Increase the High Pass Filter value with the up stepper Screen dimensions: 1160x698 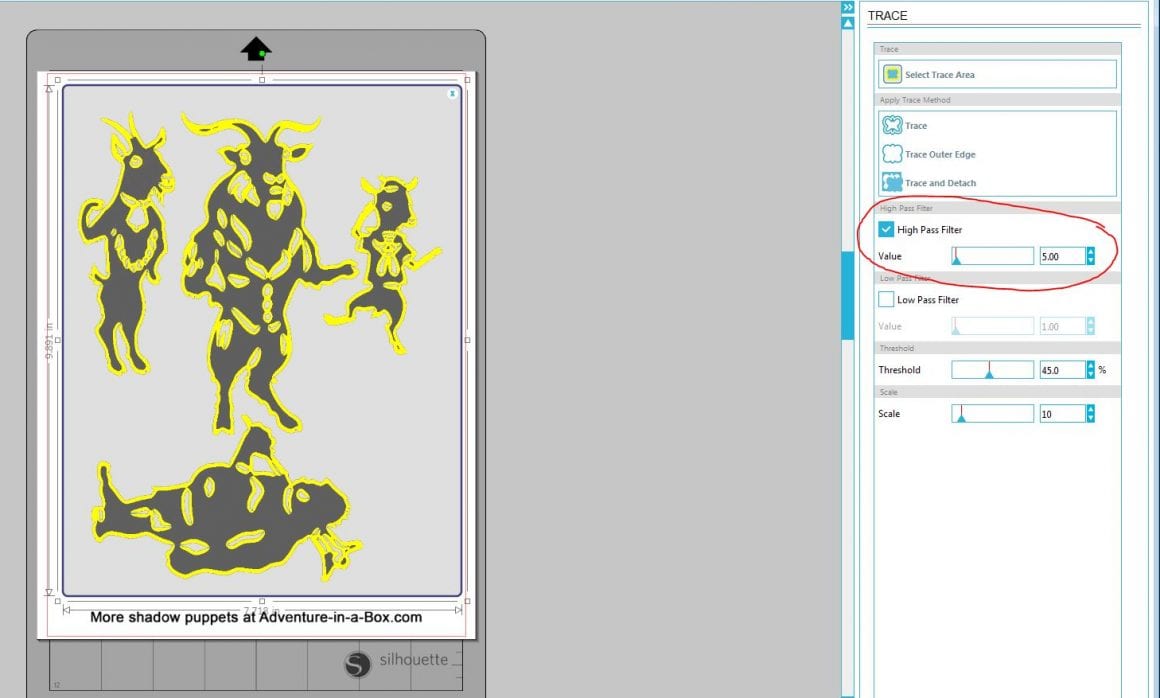[1089, 251]
